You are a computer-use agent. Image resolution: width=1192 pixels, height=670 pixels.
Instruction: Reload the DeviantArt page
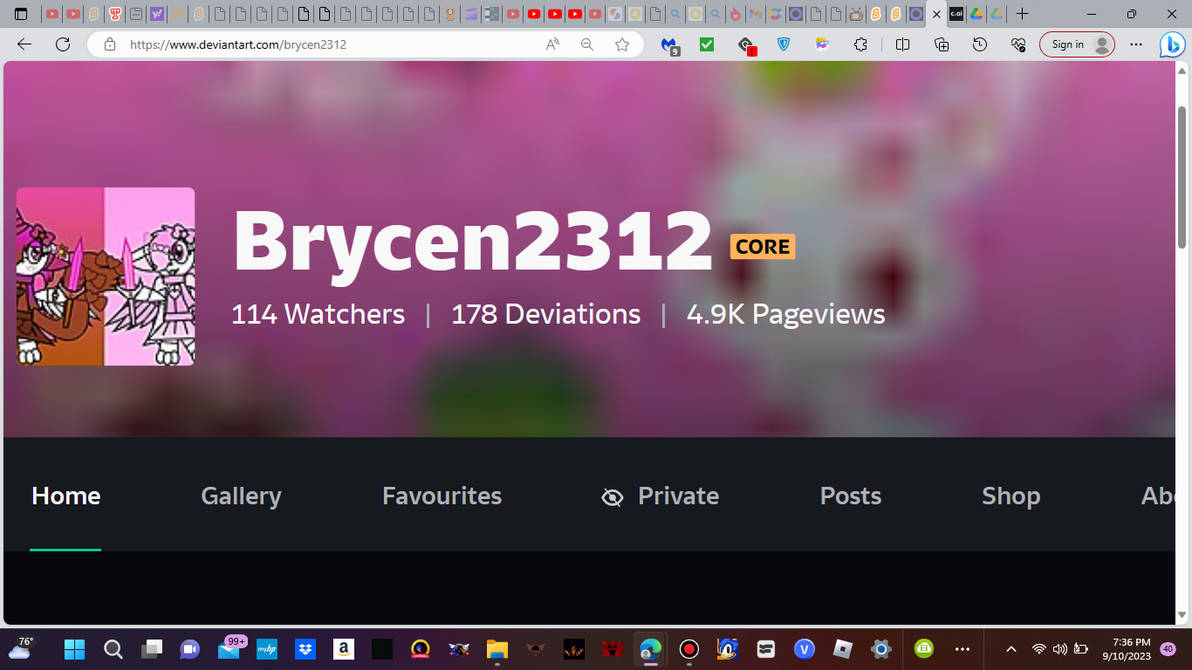pos(63,44)
